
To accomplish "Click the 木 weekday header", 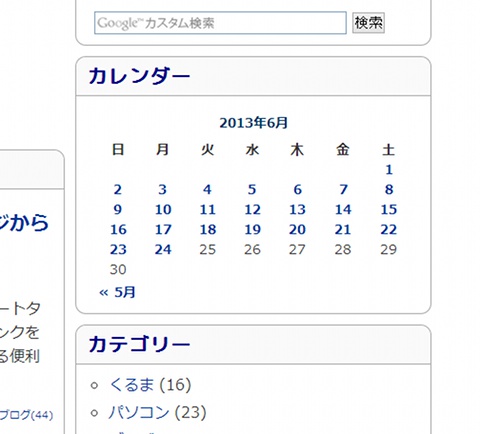I will [297, 150].
